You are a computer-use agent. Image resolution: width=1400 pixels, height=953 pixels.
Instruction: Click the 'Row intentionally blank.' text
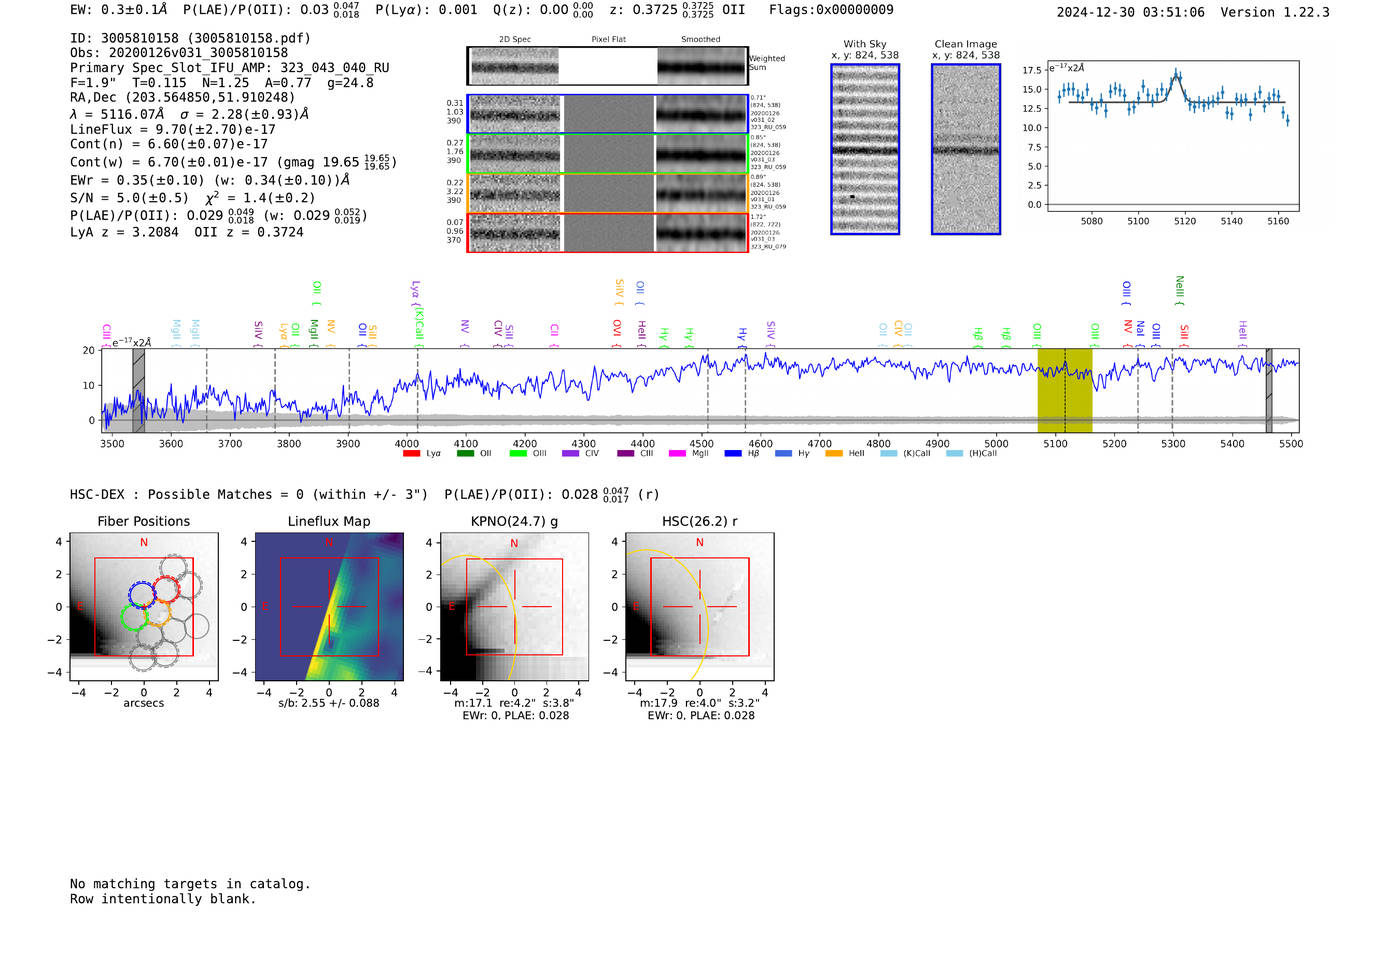(163, 899)
